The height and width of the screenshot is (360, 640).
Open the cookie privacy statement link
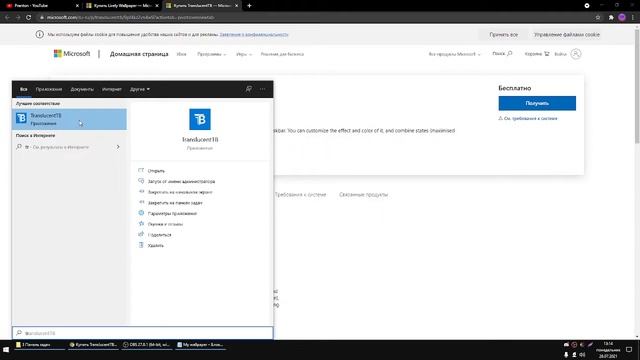point(254,35)
